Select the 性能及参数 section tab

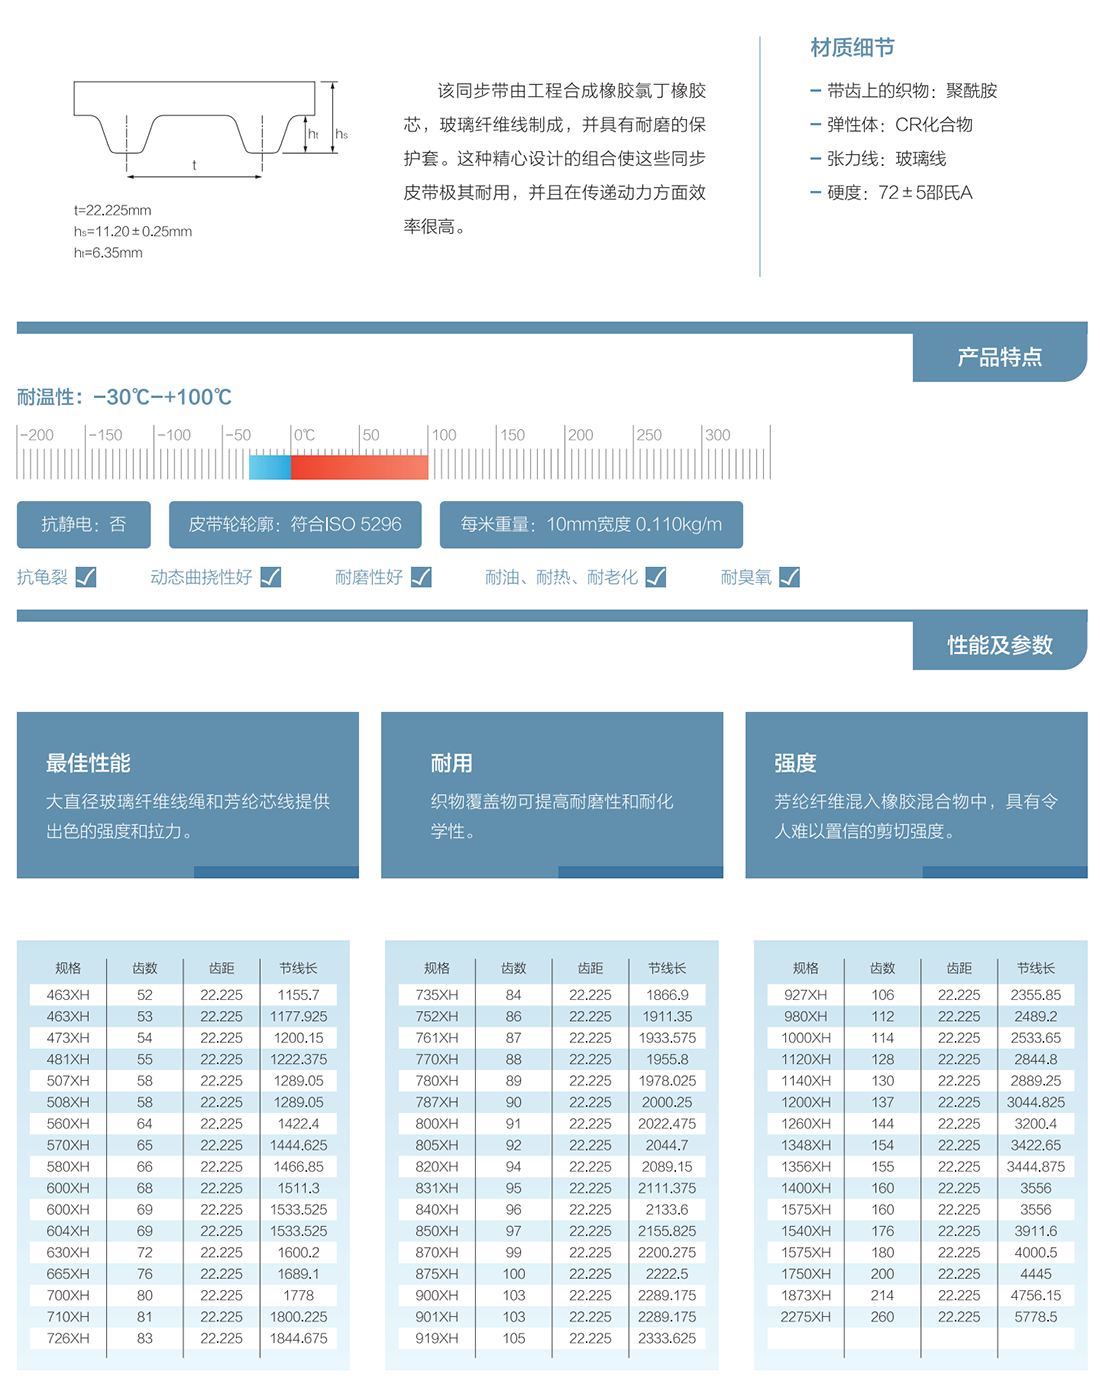pos(999,645)
